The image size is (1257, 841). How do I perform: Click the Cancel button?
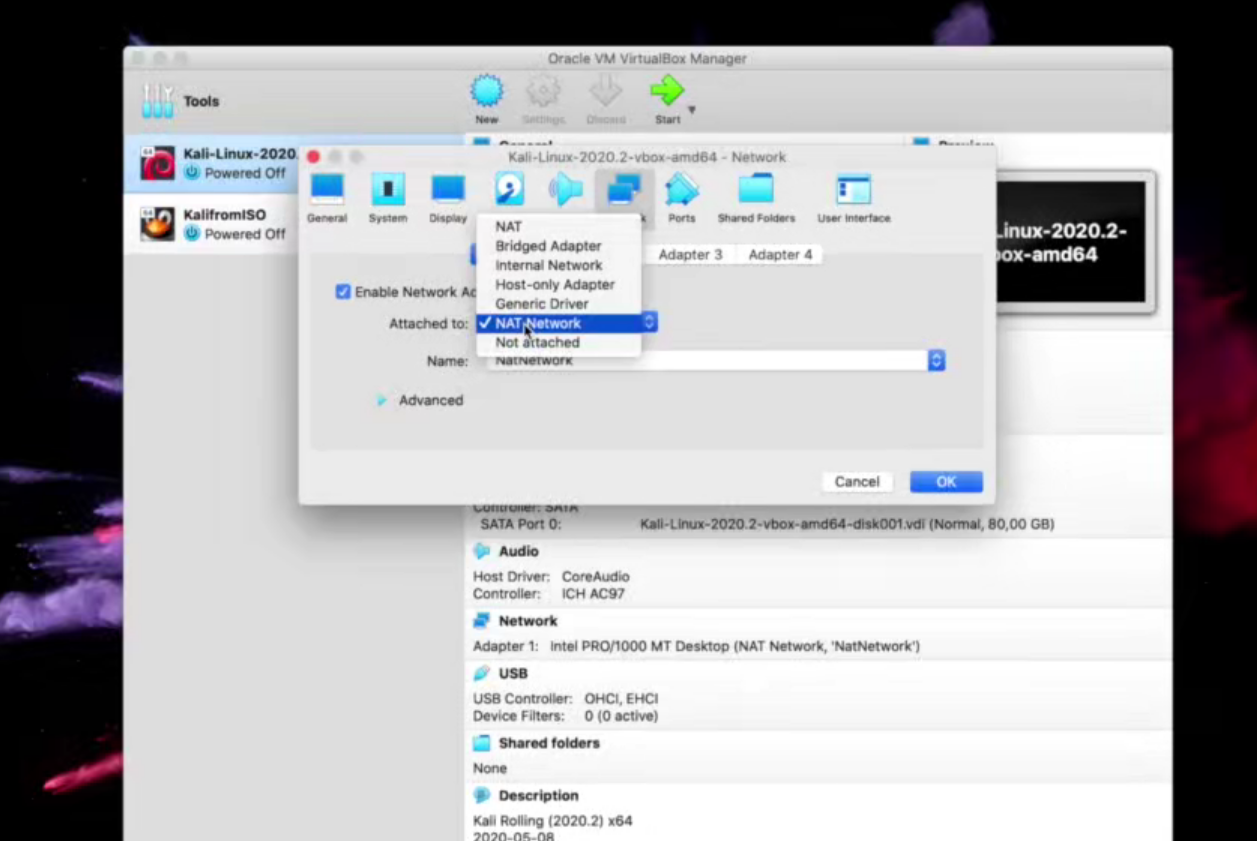tap(857, 482)
